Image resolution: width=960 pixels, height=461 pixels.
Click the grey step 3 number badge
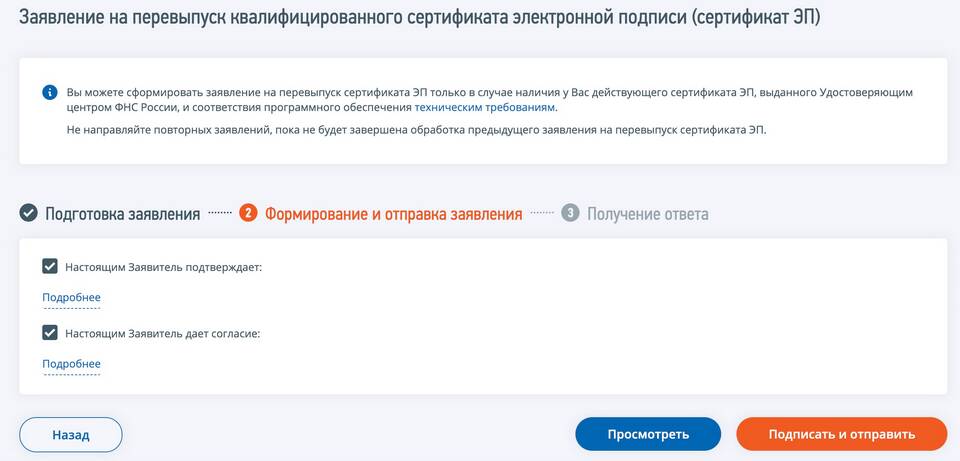tap(570, 213)
